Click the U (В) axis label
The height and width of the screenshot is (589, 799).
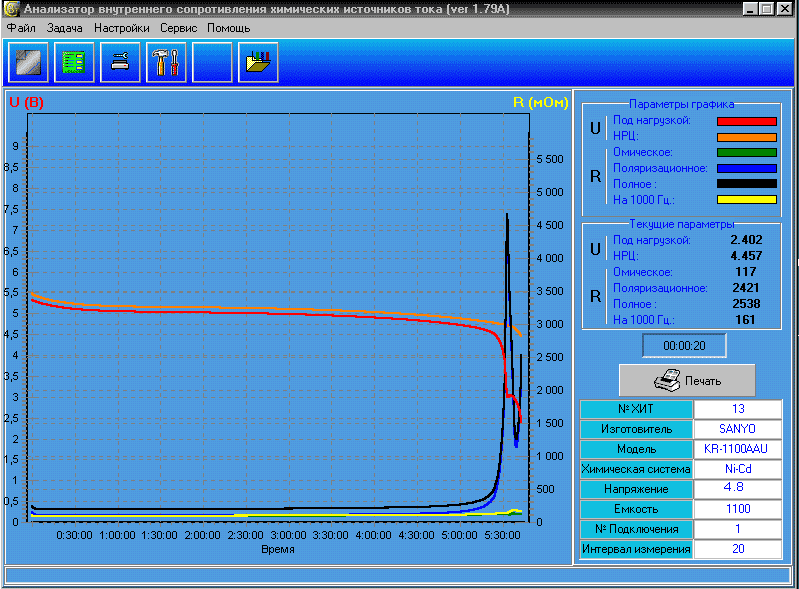pos(26,102)
